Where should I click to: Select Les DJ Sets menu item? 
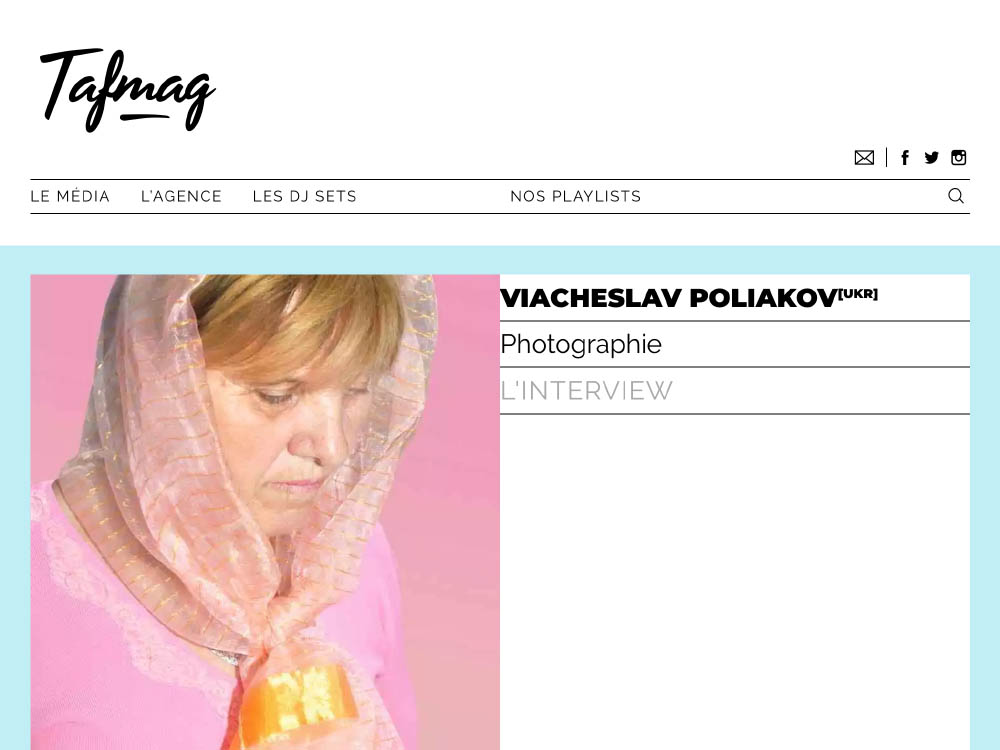304,196
